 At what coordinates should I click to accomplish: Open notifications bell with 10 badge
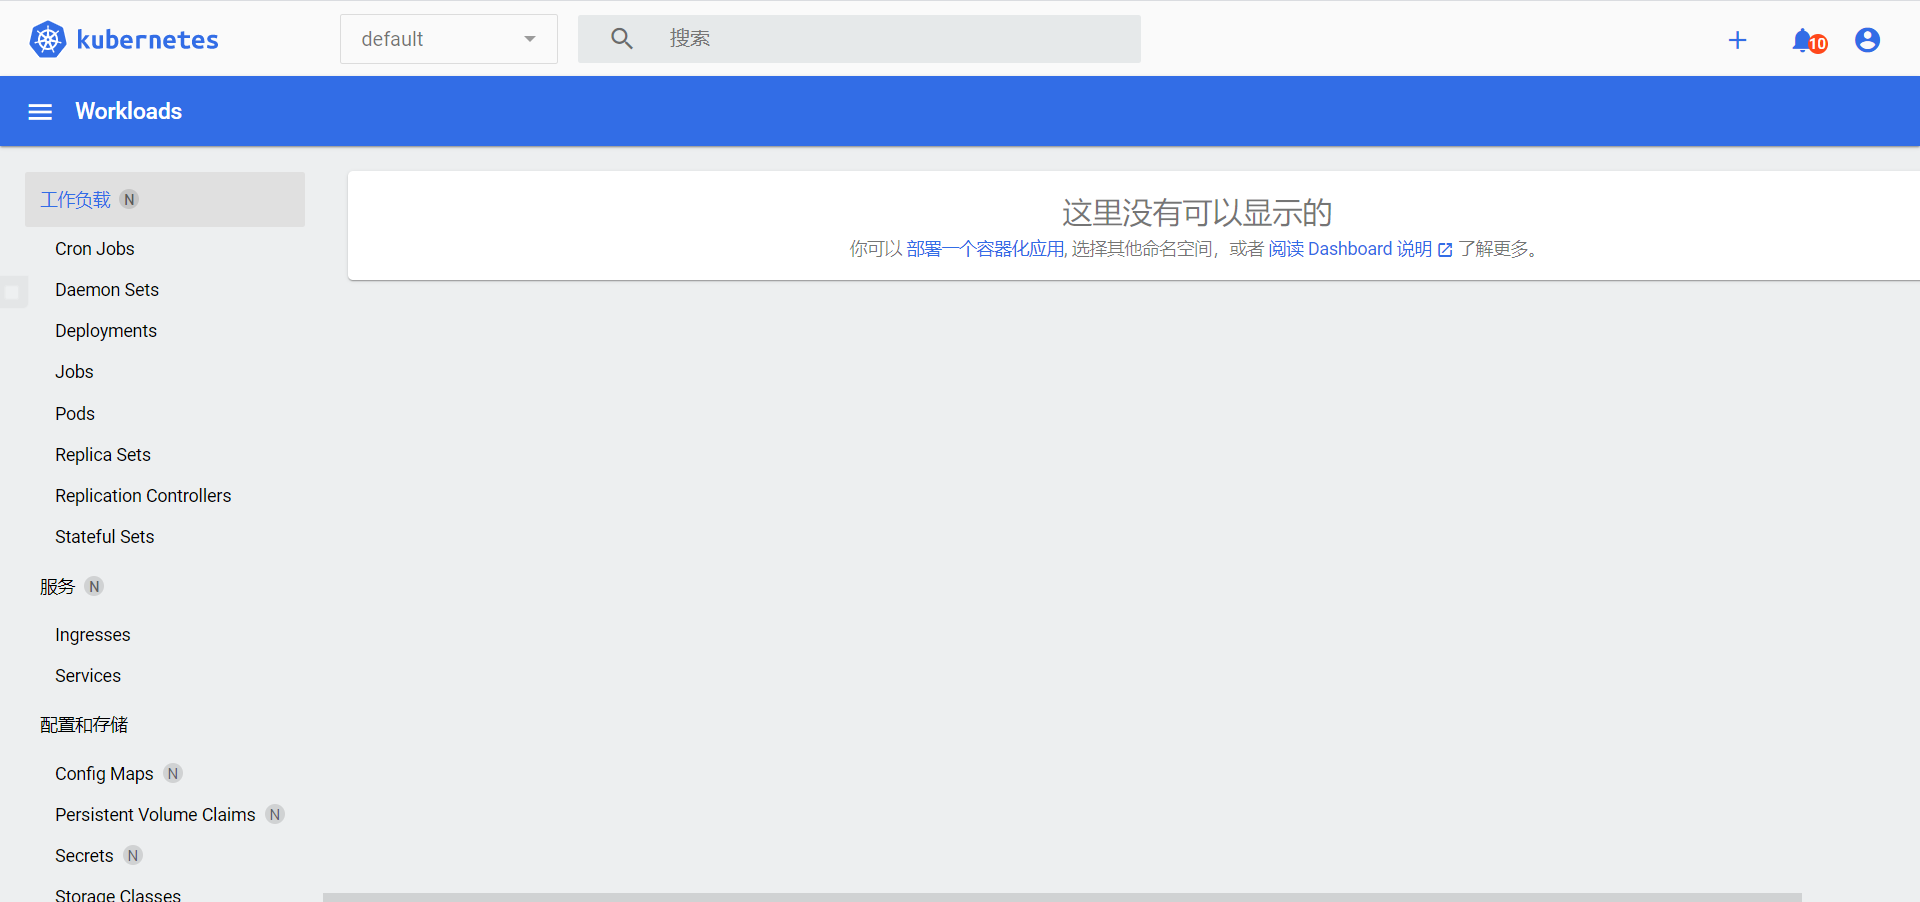(x=1808, y=41)
